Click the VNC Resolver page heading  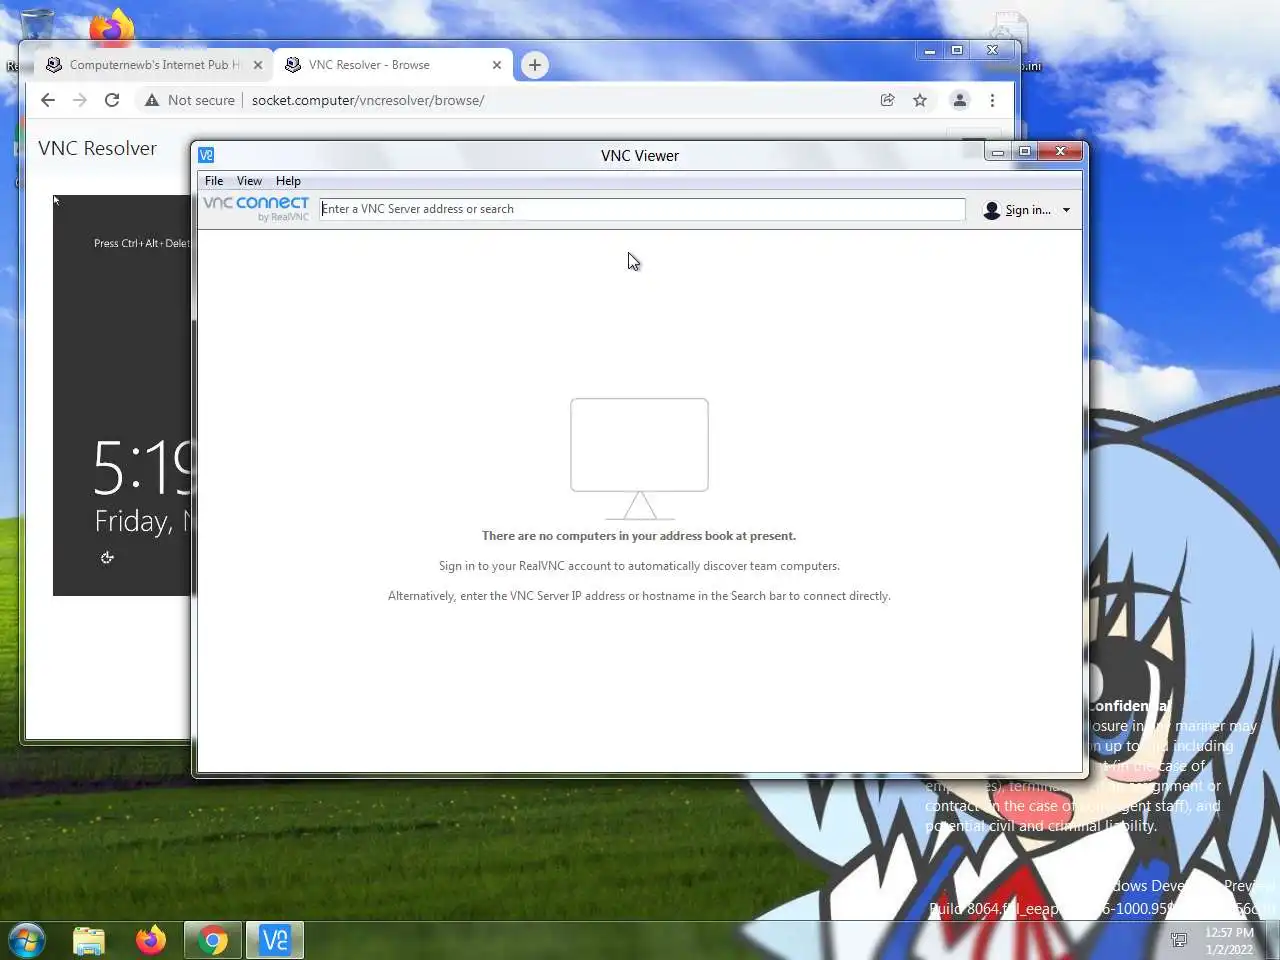click(97, 148)
